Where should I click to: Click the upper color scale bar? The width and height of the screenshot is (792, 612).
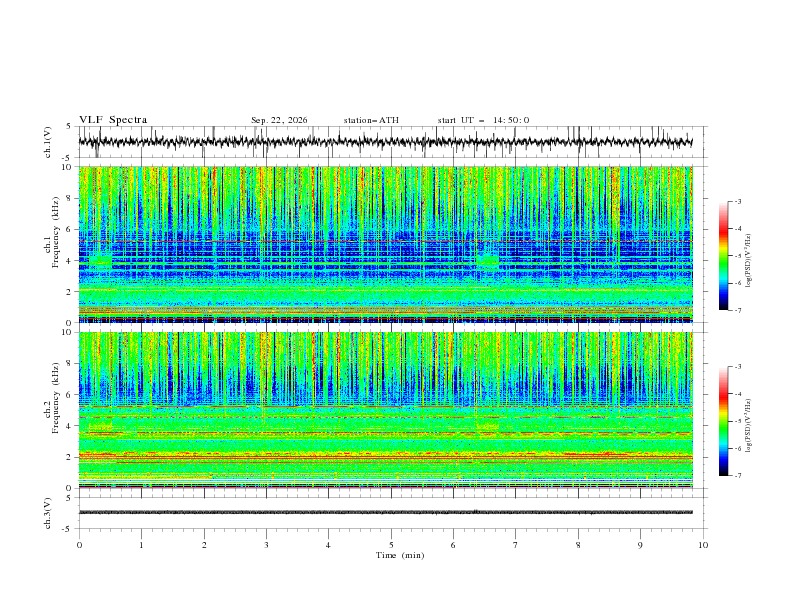723,256
